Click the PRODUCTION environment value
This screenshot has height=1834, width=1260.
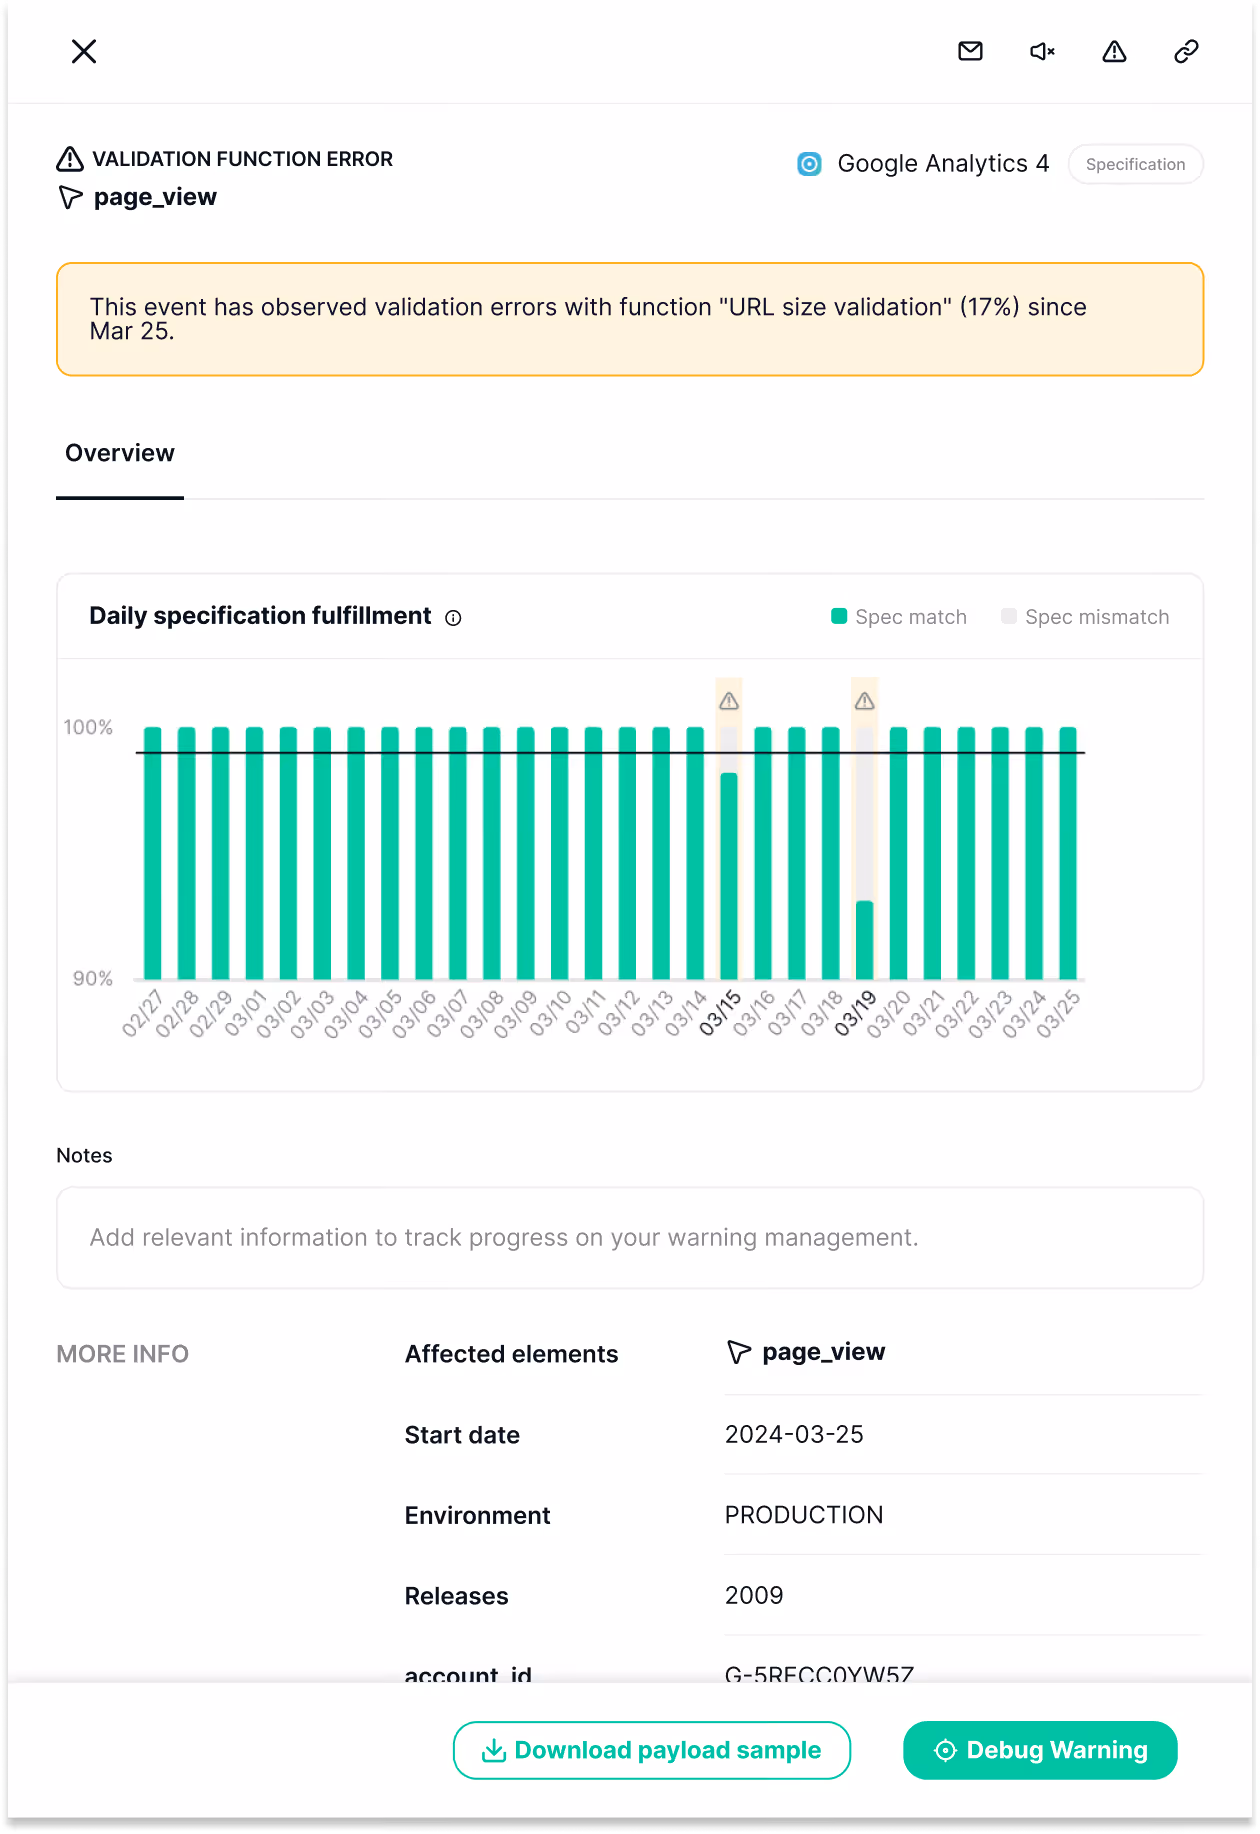(804, 1515)
